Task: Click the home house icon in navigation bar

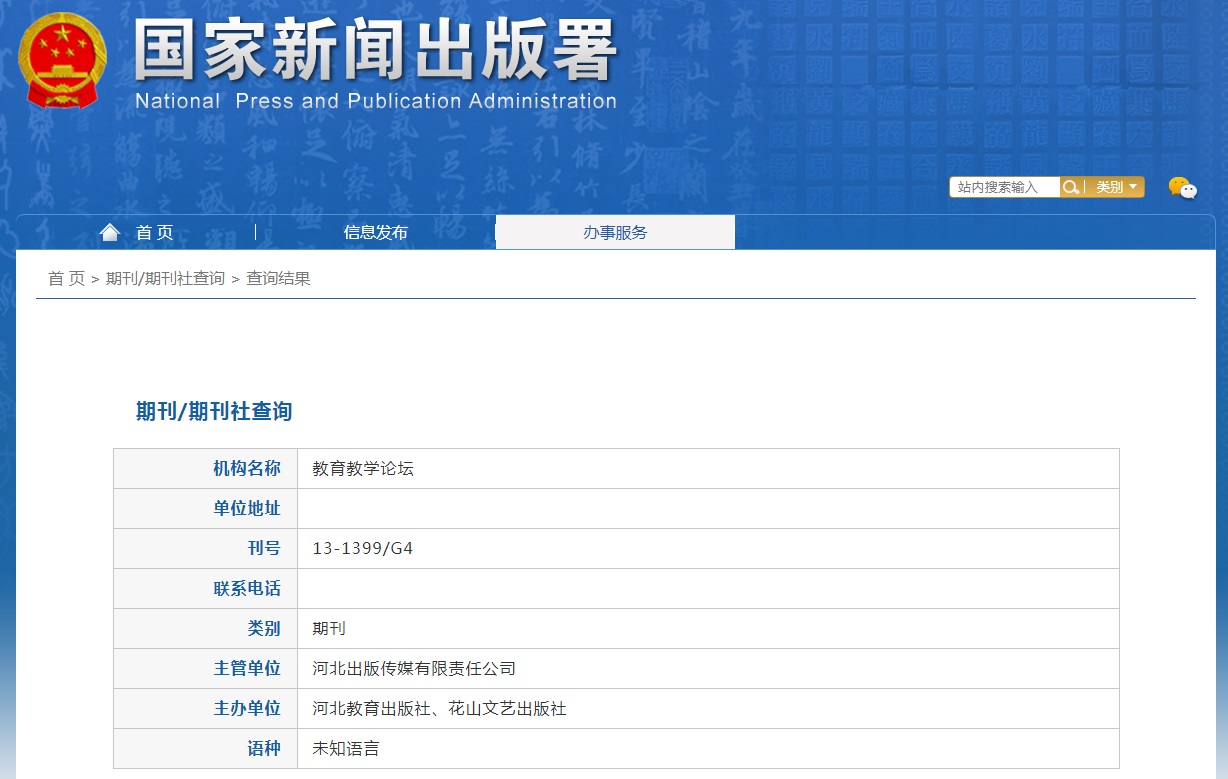Action: [x=110, y=231]
